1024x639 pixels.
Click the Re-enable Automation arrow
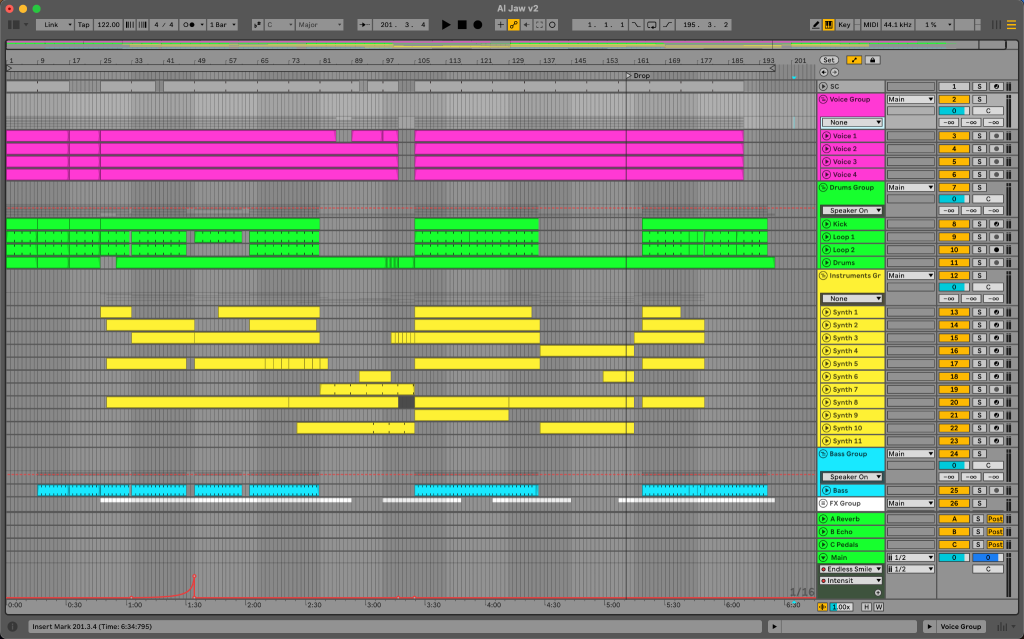(x=526, y=25)
